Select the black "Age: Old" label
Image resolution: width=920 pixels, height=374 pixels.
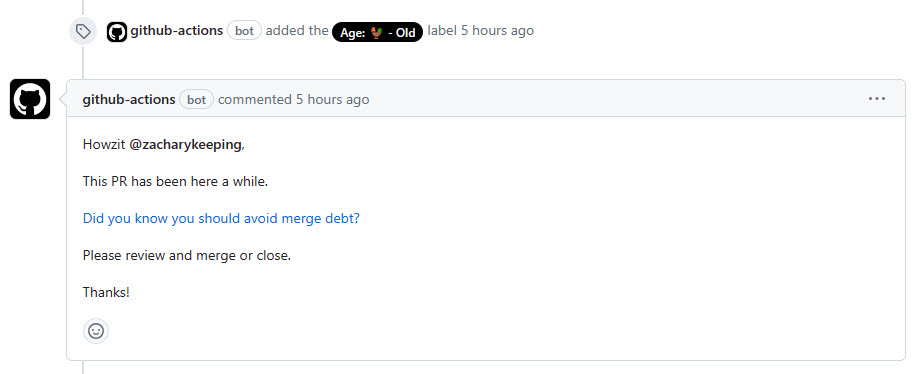click(x=377, y=32)
